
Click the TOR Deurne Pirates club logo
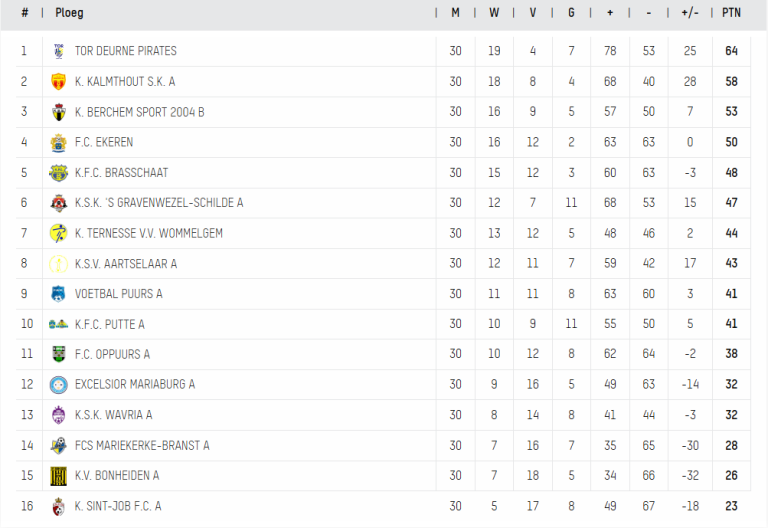tap(59, 51)
